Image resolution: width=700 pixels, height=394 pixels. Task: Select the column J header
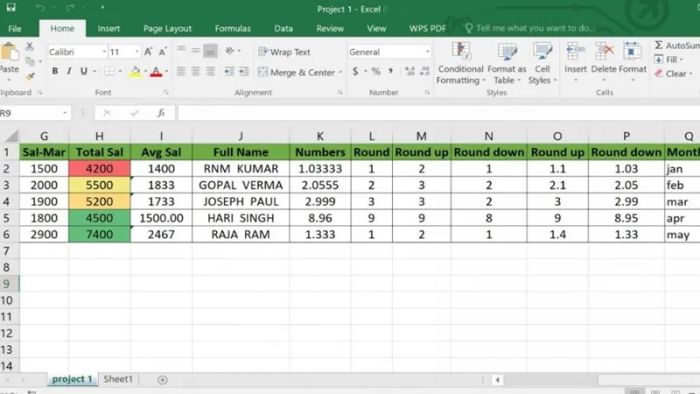pyautogui.click(x=241, y=136)
